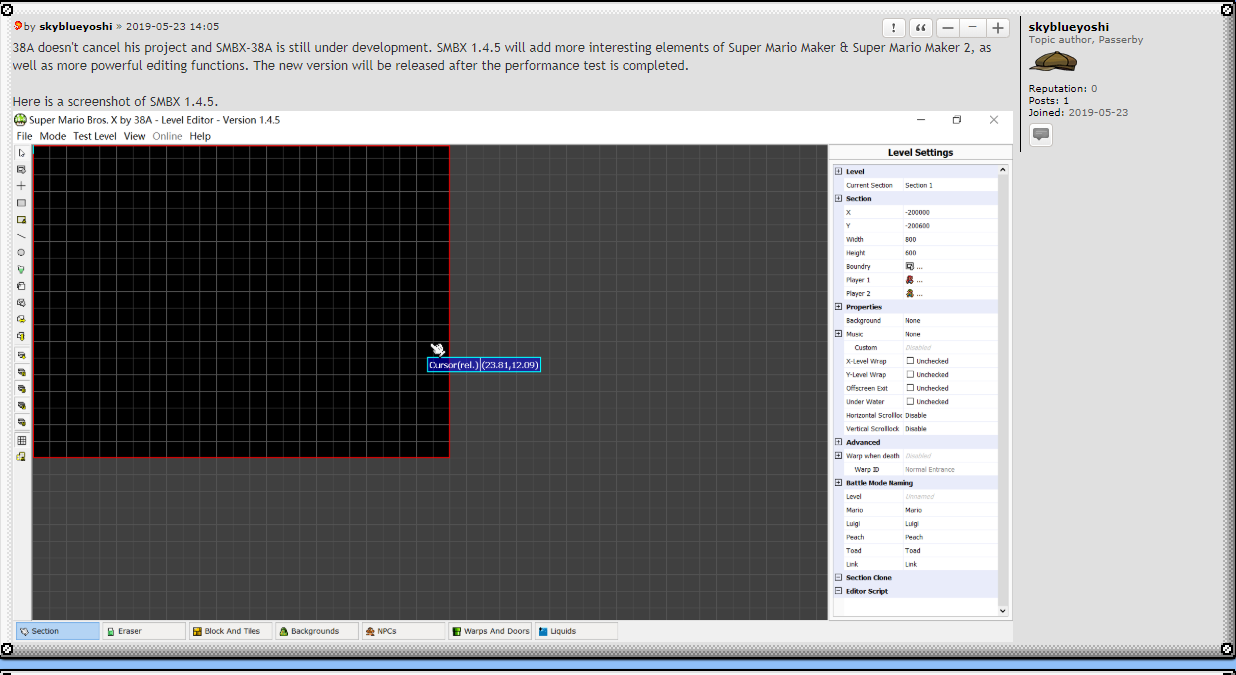Click the Battle Mode Mario name field
The width and height of the screenshot is (1236, 675).
tap(950, 510)
